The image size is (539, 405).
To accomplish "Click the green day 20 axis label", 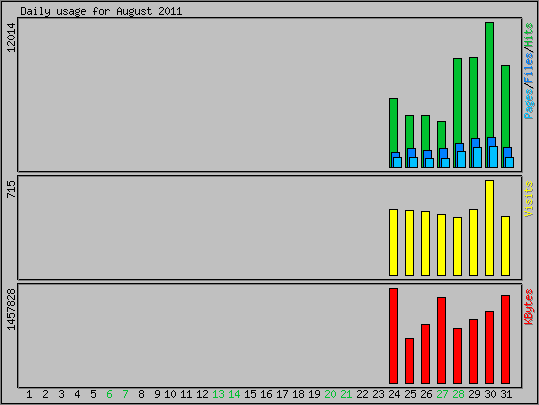I will click(330, 394).
